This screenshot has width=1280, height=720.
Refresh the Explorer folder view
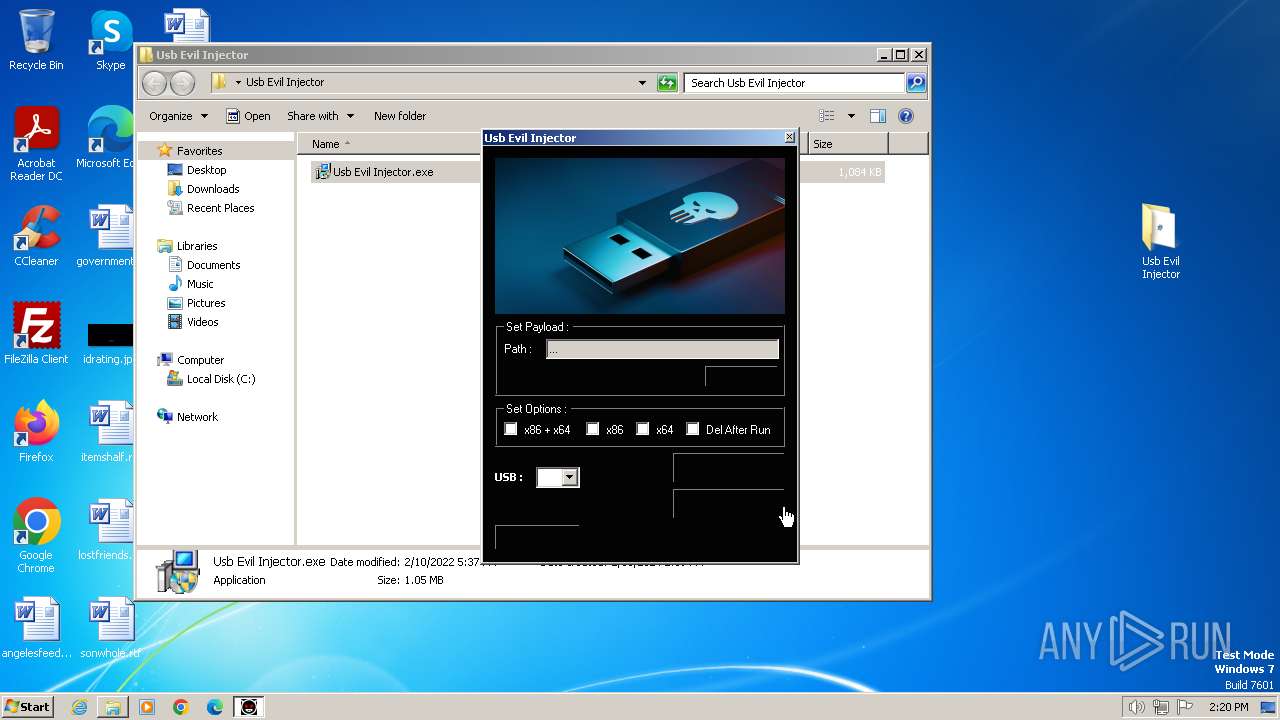pyautogui.click(x=667, y=83)
